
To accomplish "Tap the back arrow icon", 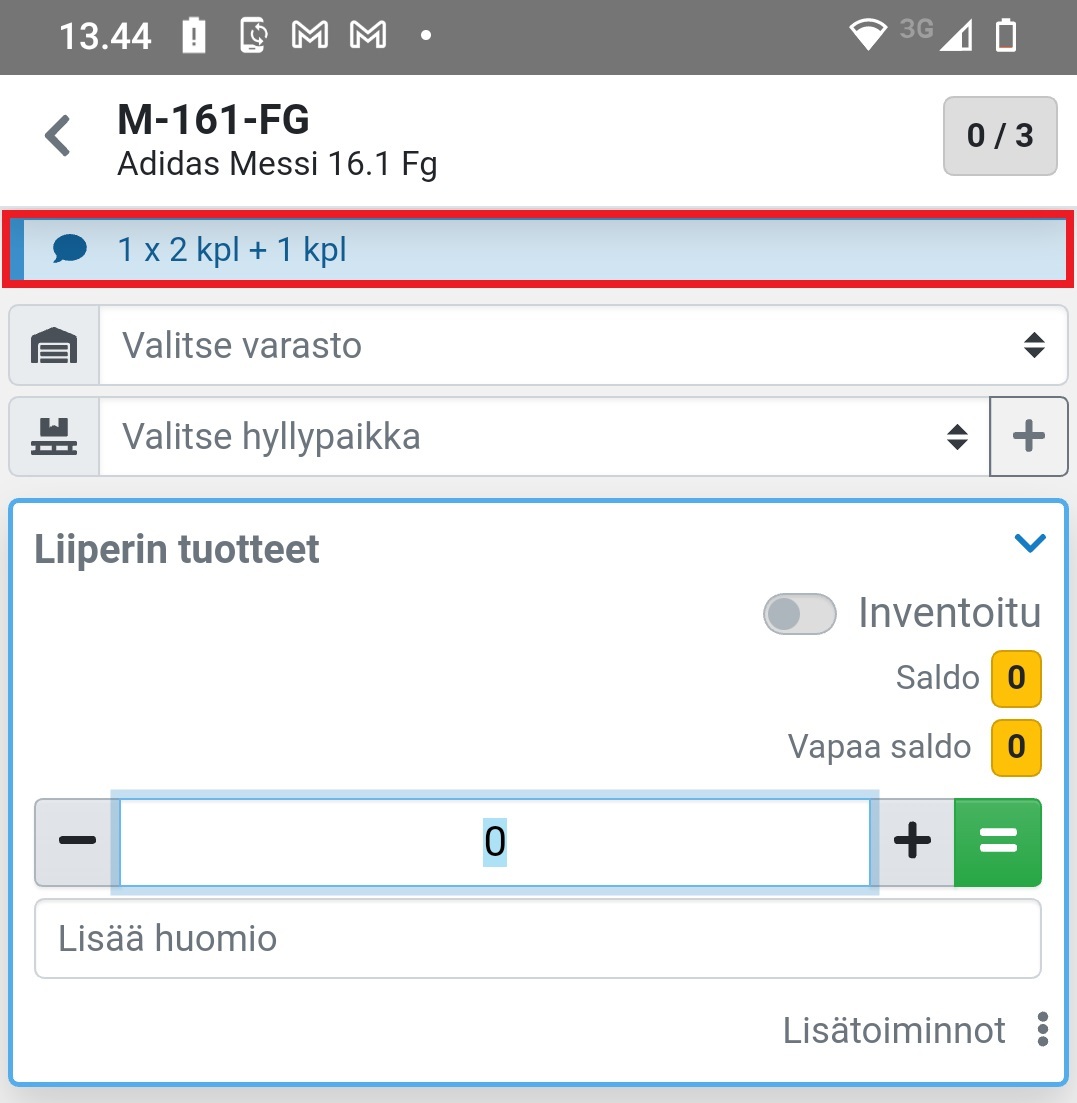I will (59, 136).
